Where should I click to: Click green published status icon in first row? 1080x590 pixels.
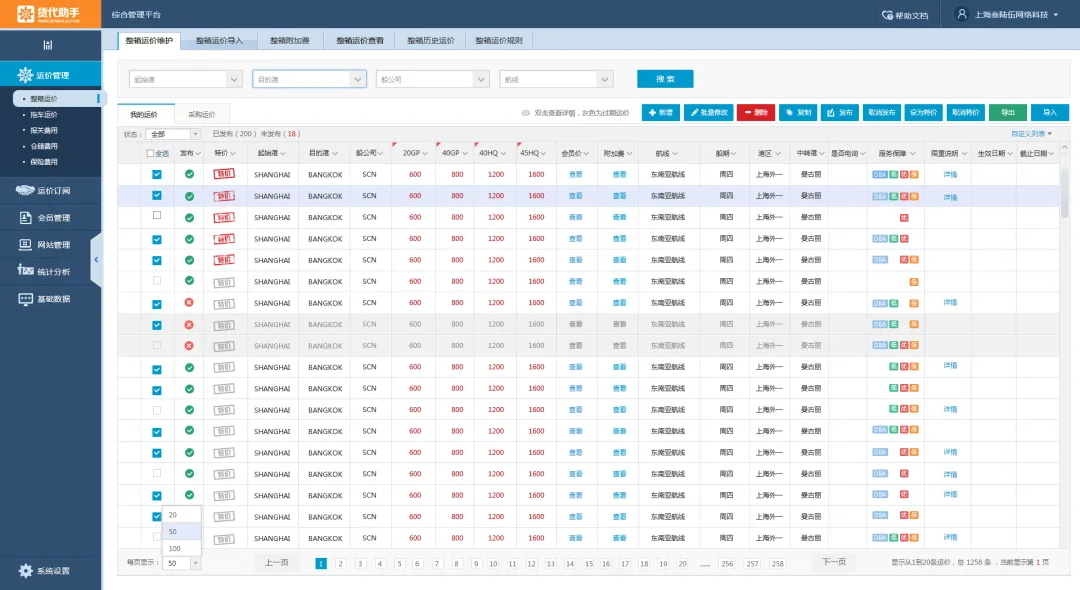pyautogui.click(x=189, y=174)
